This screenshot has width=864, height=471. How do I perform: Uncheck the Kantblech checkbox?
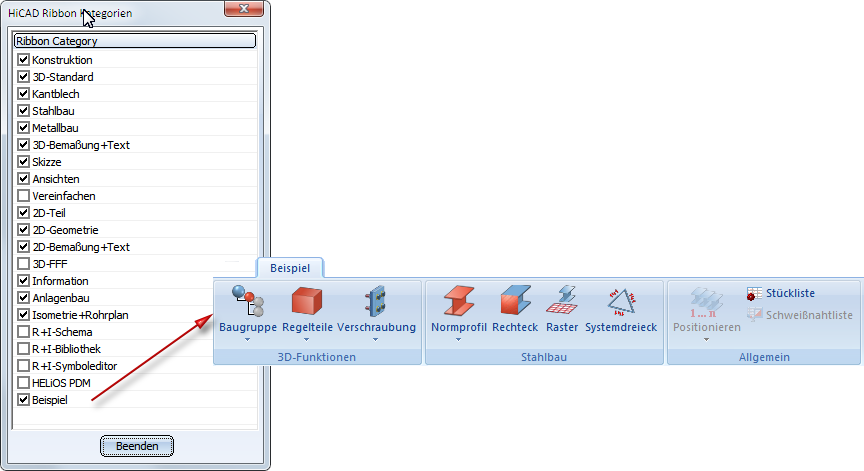tap(23, 94)
